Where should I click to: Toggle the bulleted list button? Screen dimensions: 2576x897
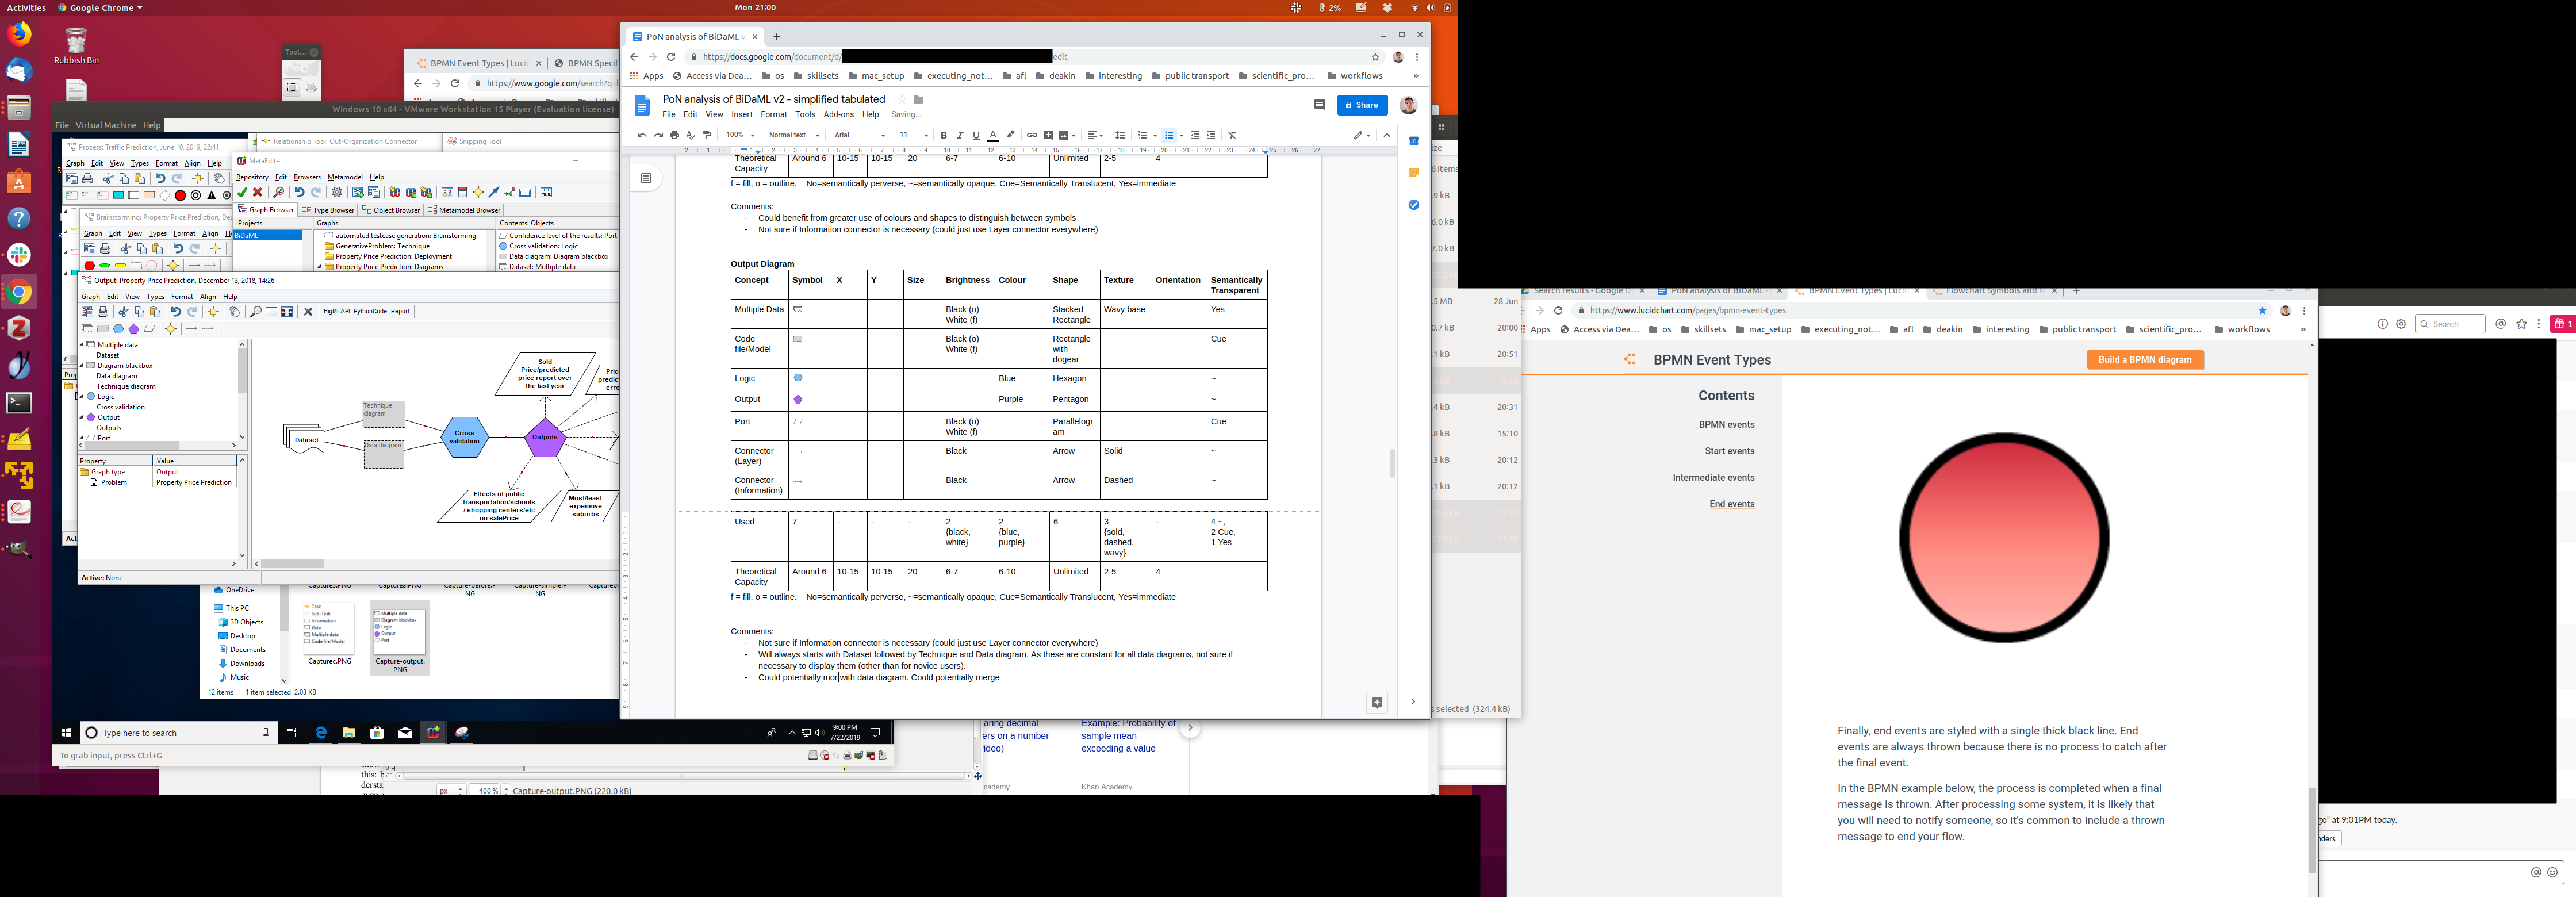pyautogui.click(x=1168, y=135)
